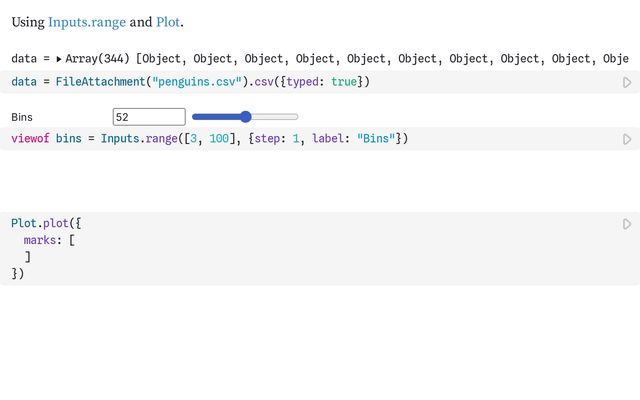Click the Bins slider track

click(x=280, y=117)
